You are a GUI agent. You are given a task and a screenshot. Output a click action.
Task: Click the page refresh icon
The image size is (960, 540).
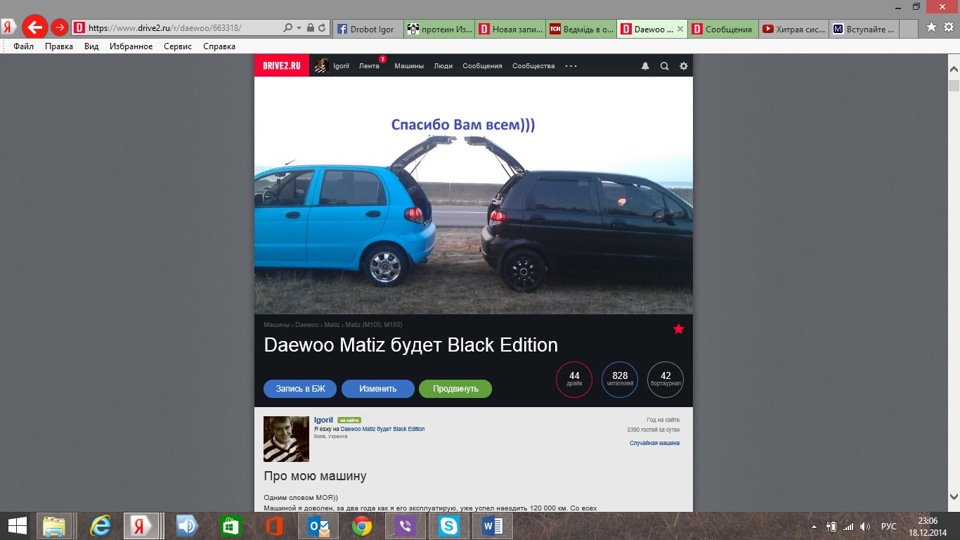pyautogui.click(x=322, y=28)
